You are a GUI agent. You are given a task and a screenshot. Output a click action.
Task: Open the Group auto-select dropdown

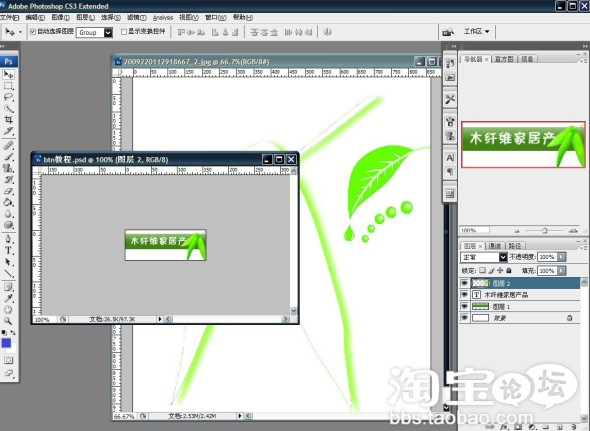pos(108,32)
